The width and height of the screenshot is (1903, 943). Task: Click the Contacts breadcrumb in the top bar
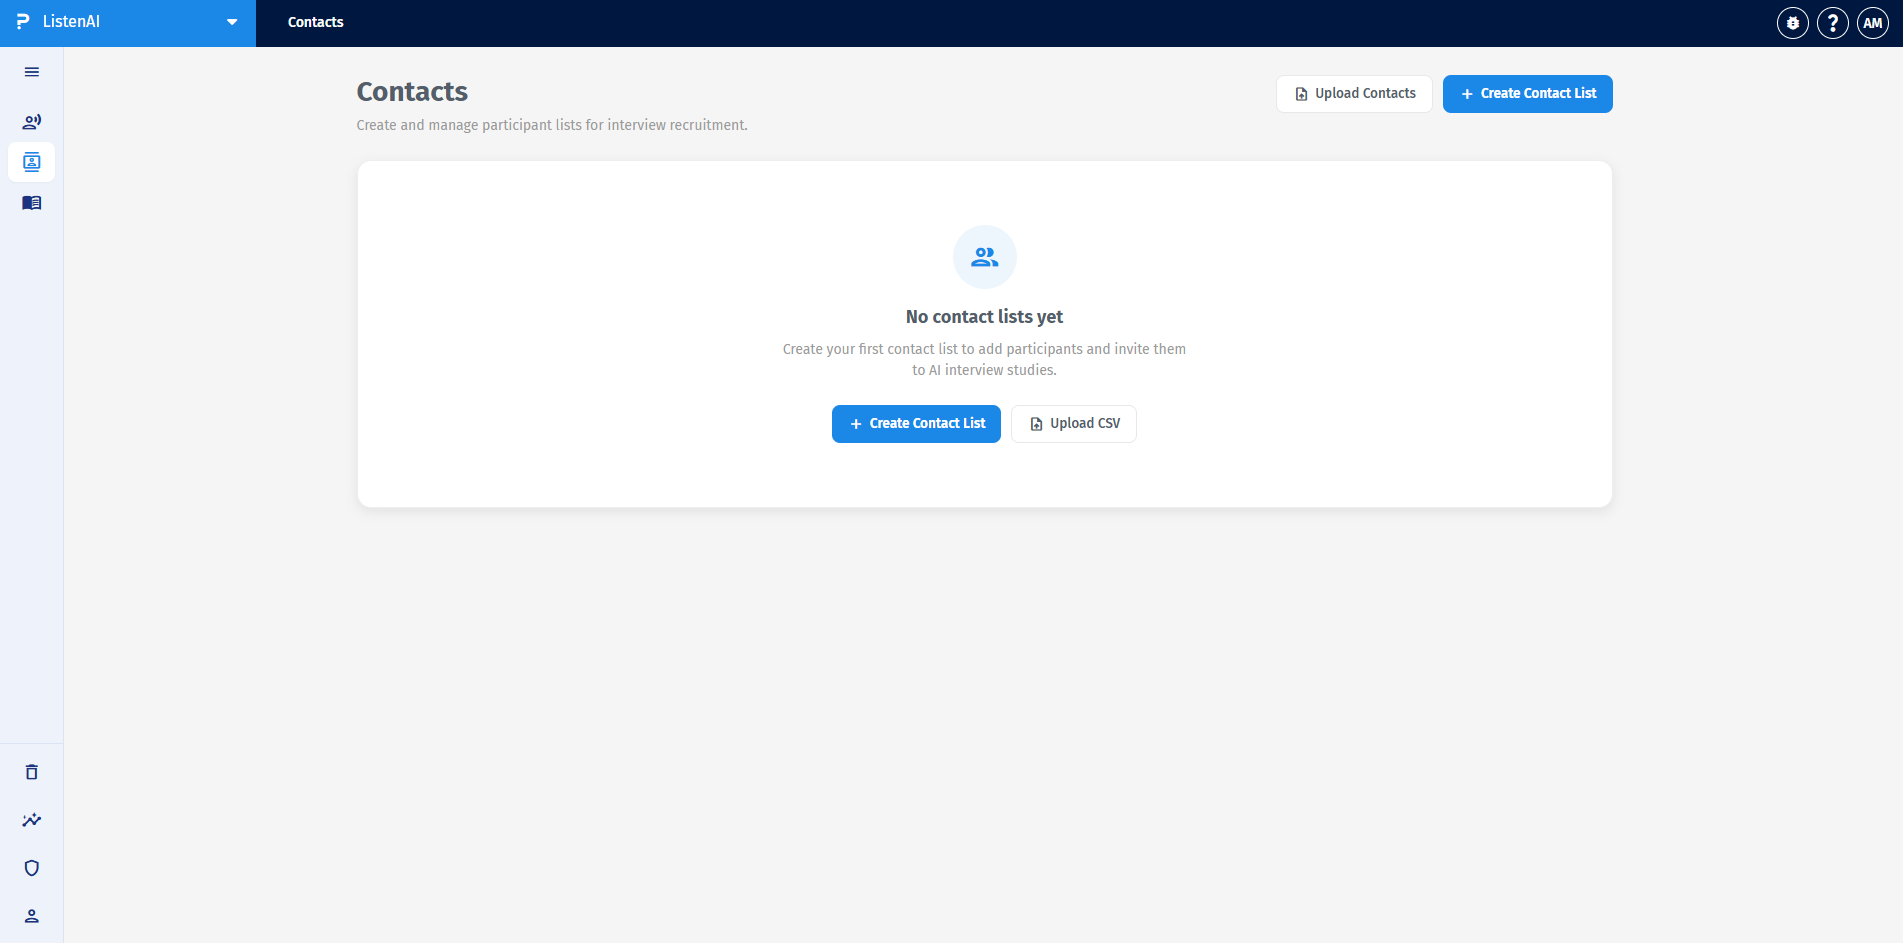point(316,22)
